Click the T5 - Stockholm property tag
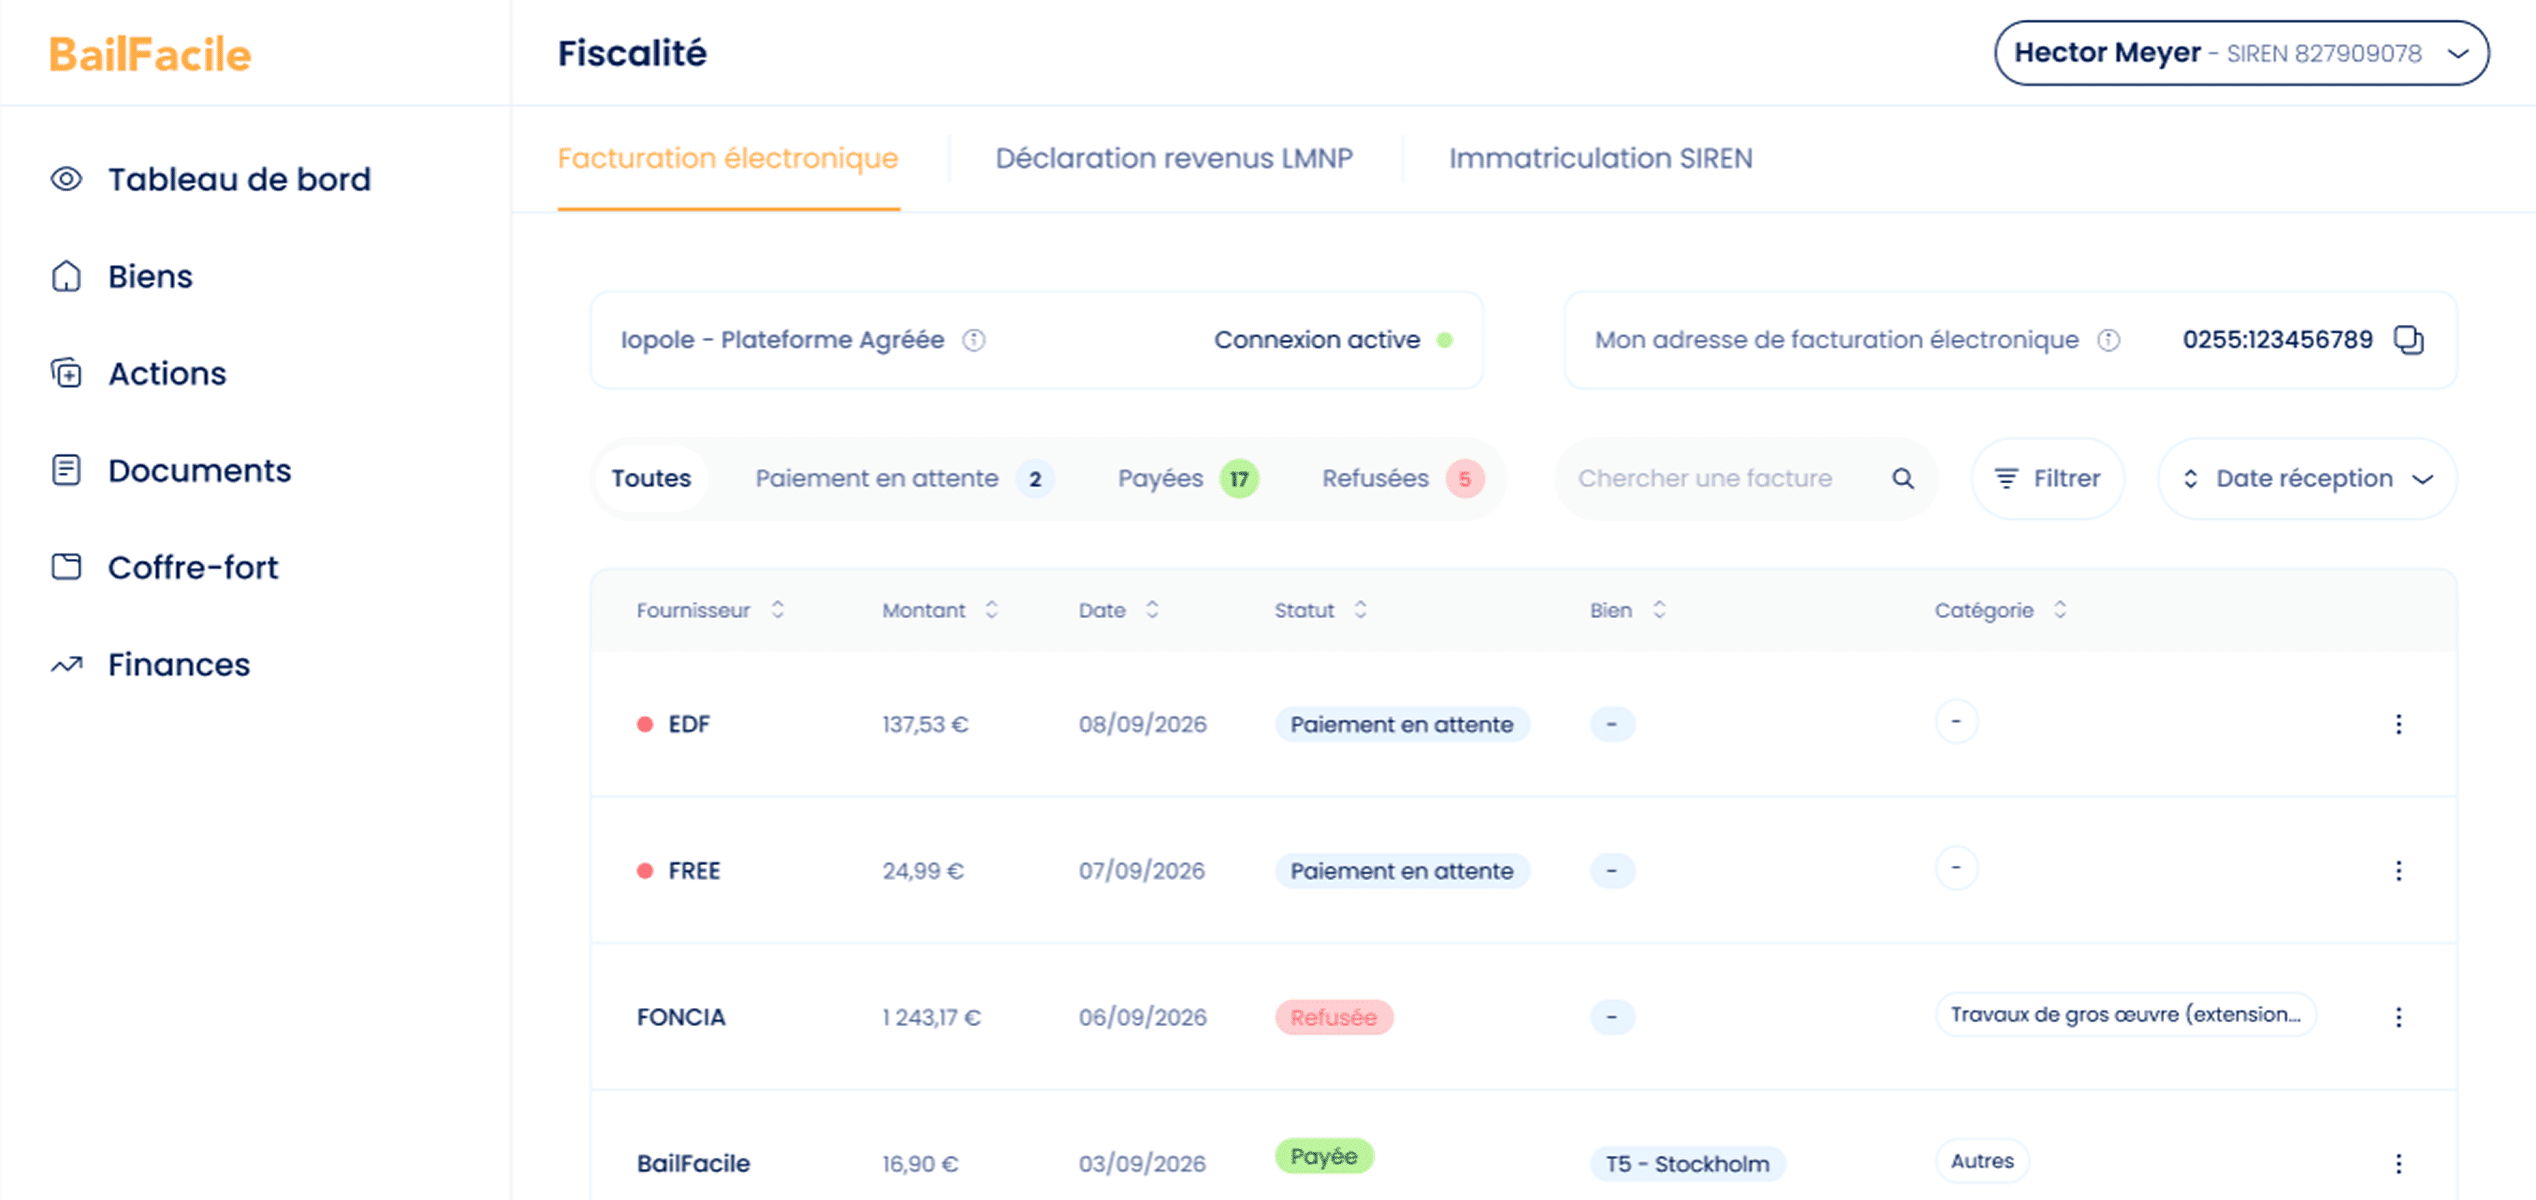Viewport: 2536px width, 1200px height. (1687, 1164)
